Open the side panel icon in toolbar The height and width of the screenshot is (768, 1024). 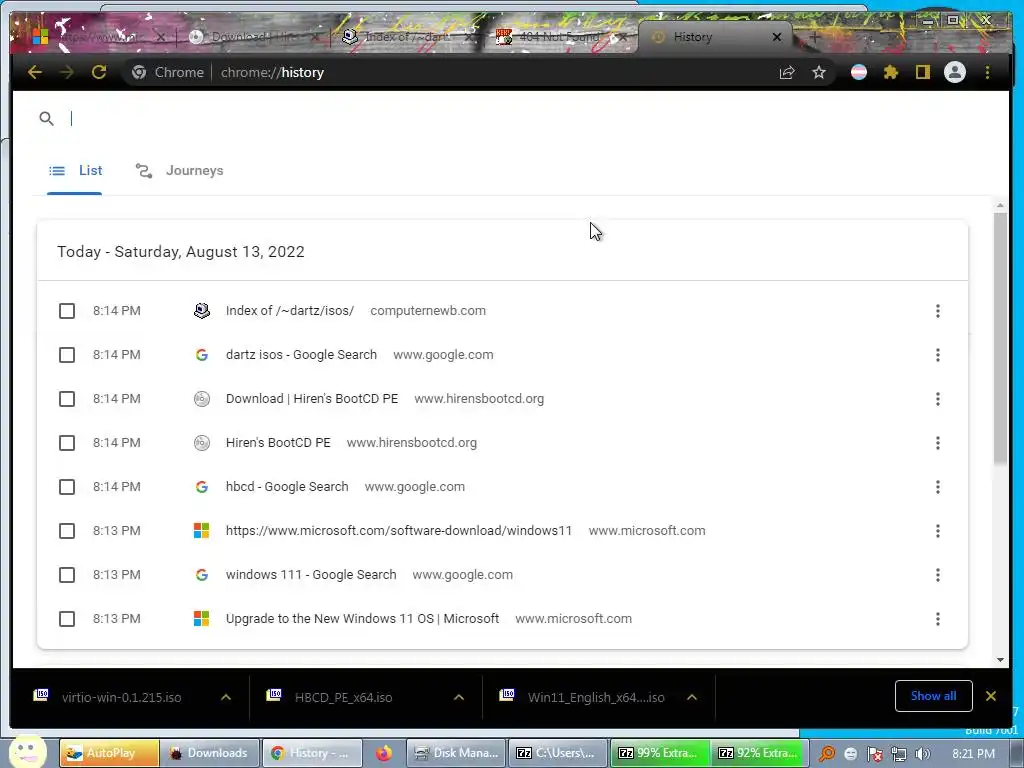pos(922,72)
